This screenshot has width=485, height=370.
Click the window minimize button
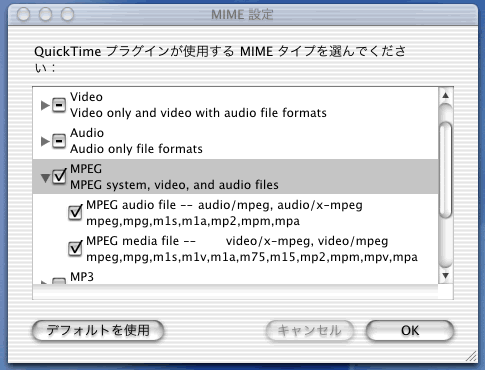click(46, 15)
